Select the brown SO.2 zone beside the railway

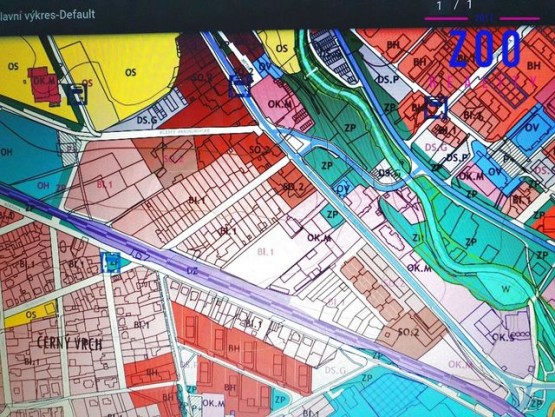tap(408, 332)
